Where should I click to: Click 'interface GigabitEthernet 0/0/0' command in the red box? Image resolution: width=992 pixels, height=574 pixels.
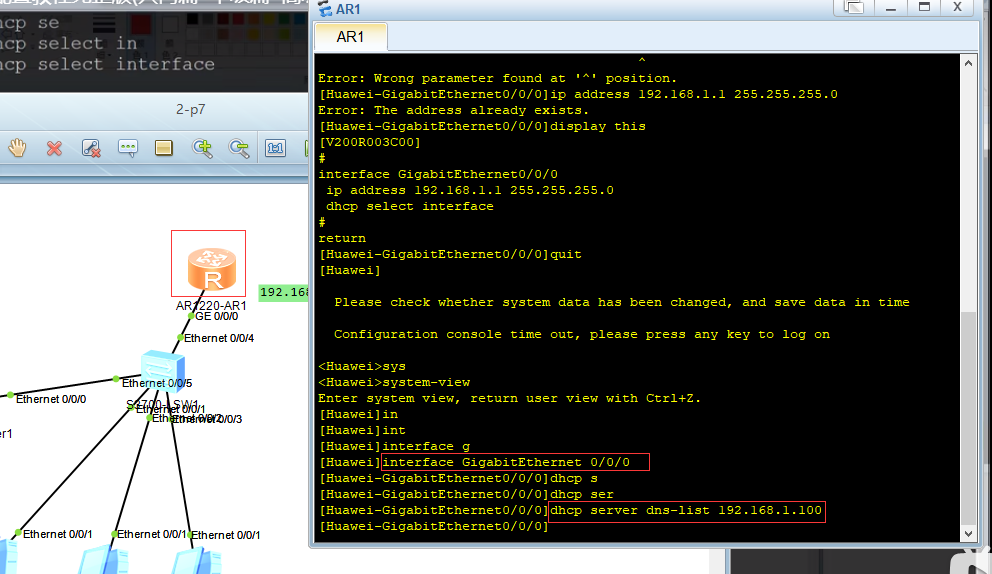(506, 463)
